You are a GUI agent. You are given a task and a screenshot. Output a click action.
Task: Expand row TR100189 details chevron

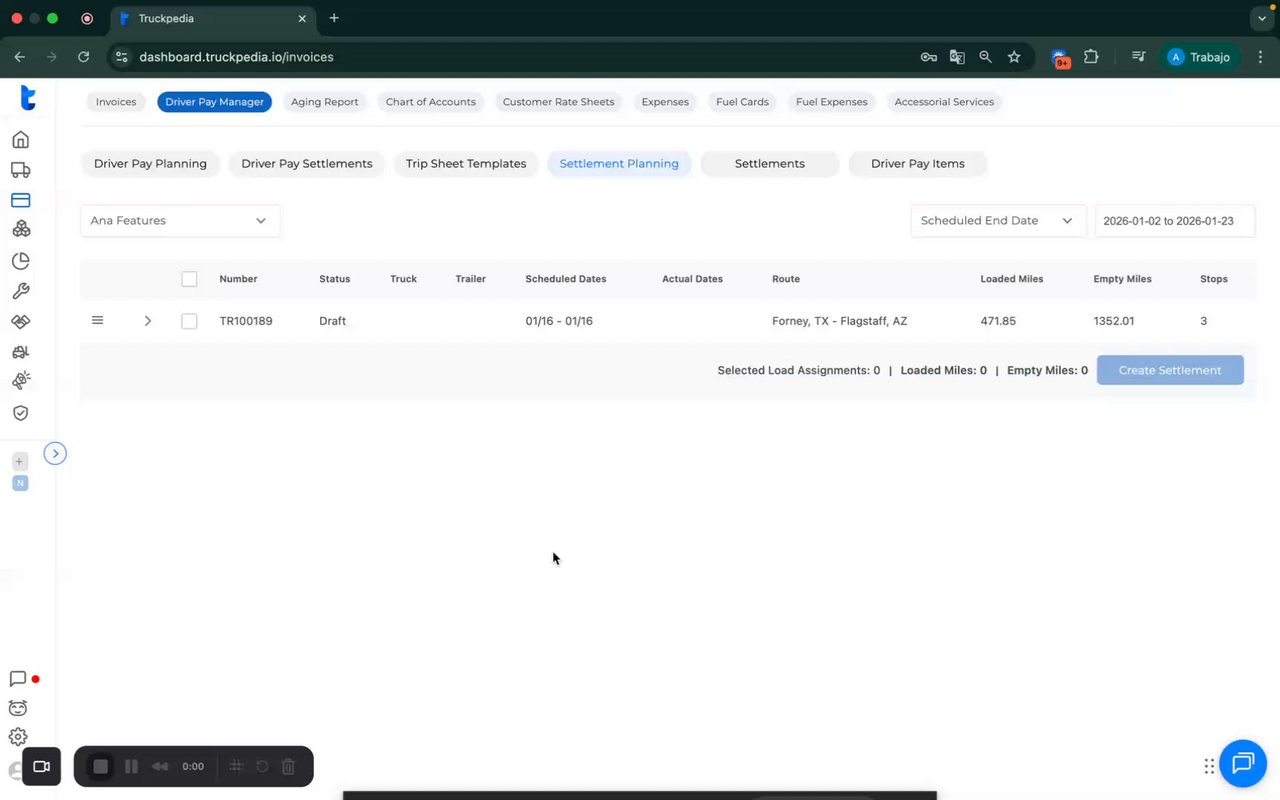click(147, 321)
